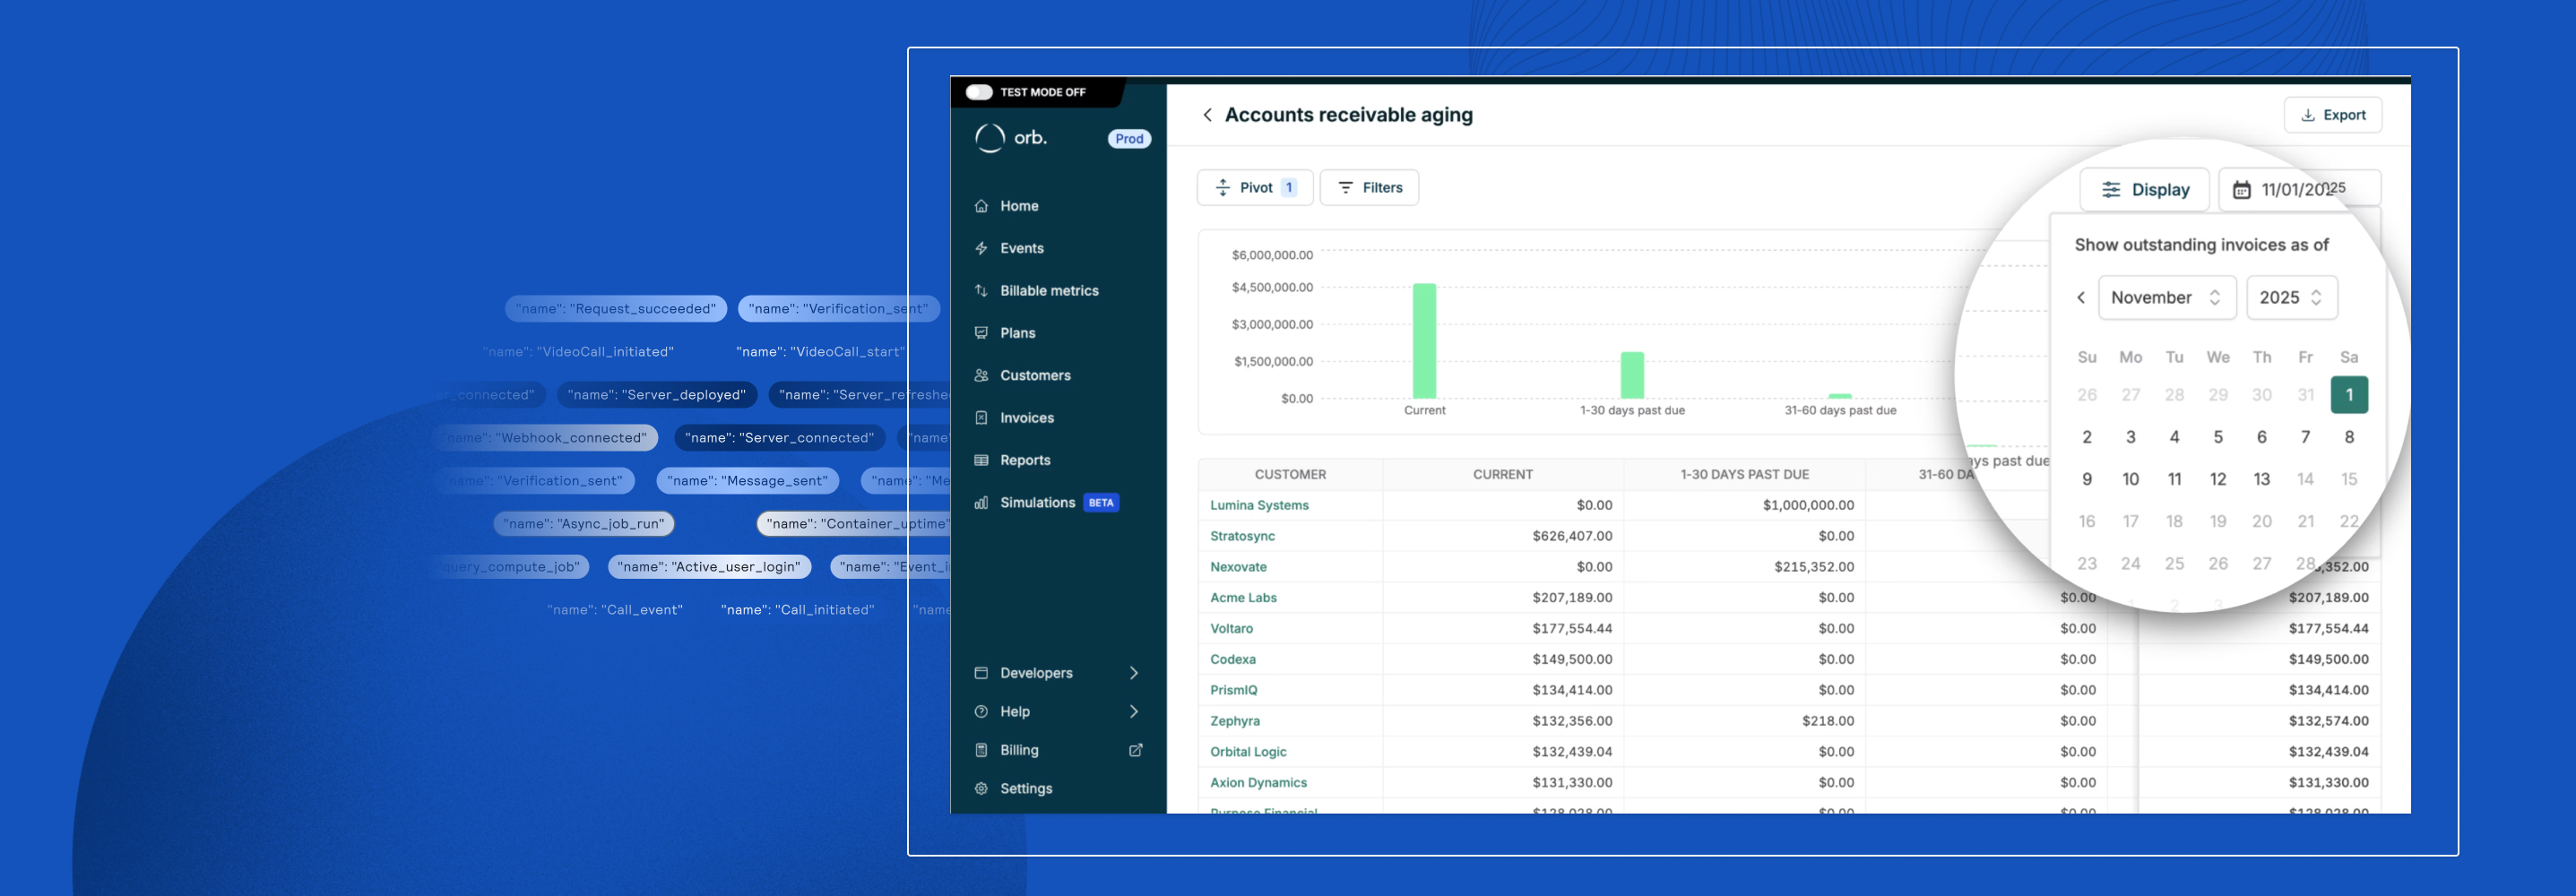Screen dimensions: 2576x896
Task: Click the Events lightning icon
Action: click(x=981, y=248)
